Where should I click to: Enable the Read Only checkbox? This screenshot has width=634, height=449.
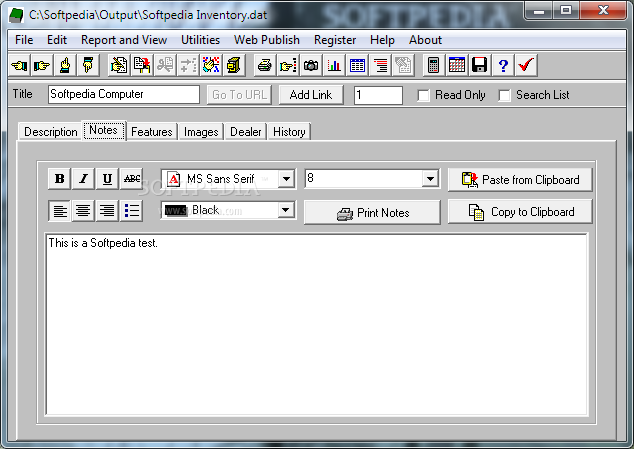click(x=423, y=95)
